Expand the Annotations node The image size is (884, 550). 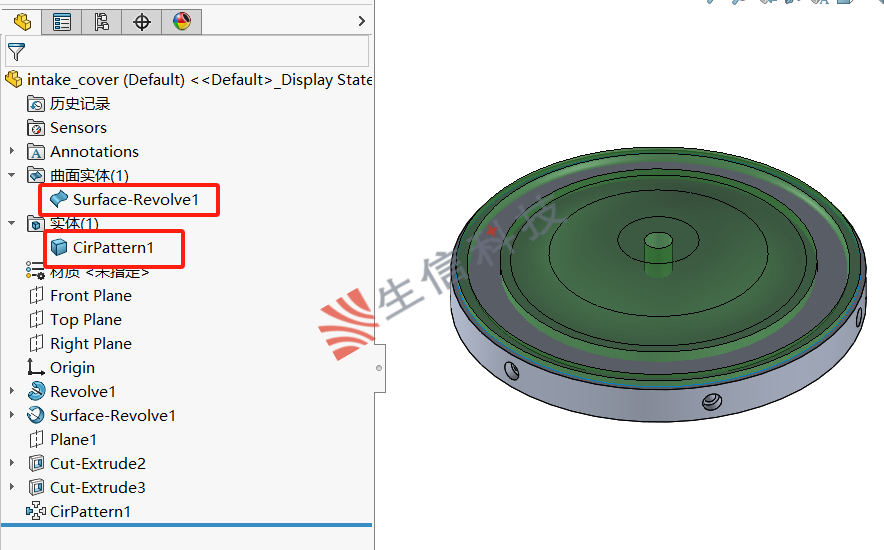12,152
